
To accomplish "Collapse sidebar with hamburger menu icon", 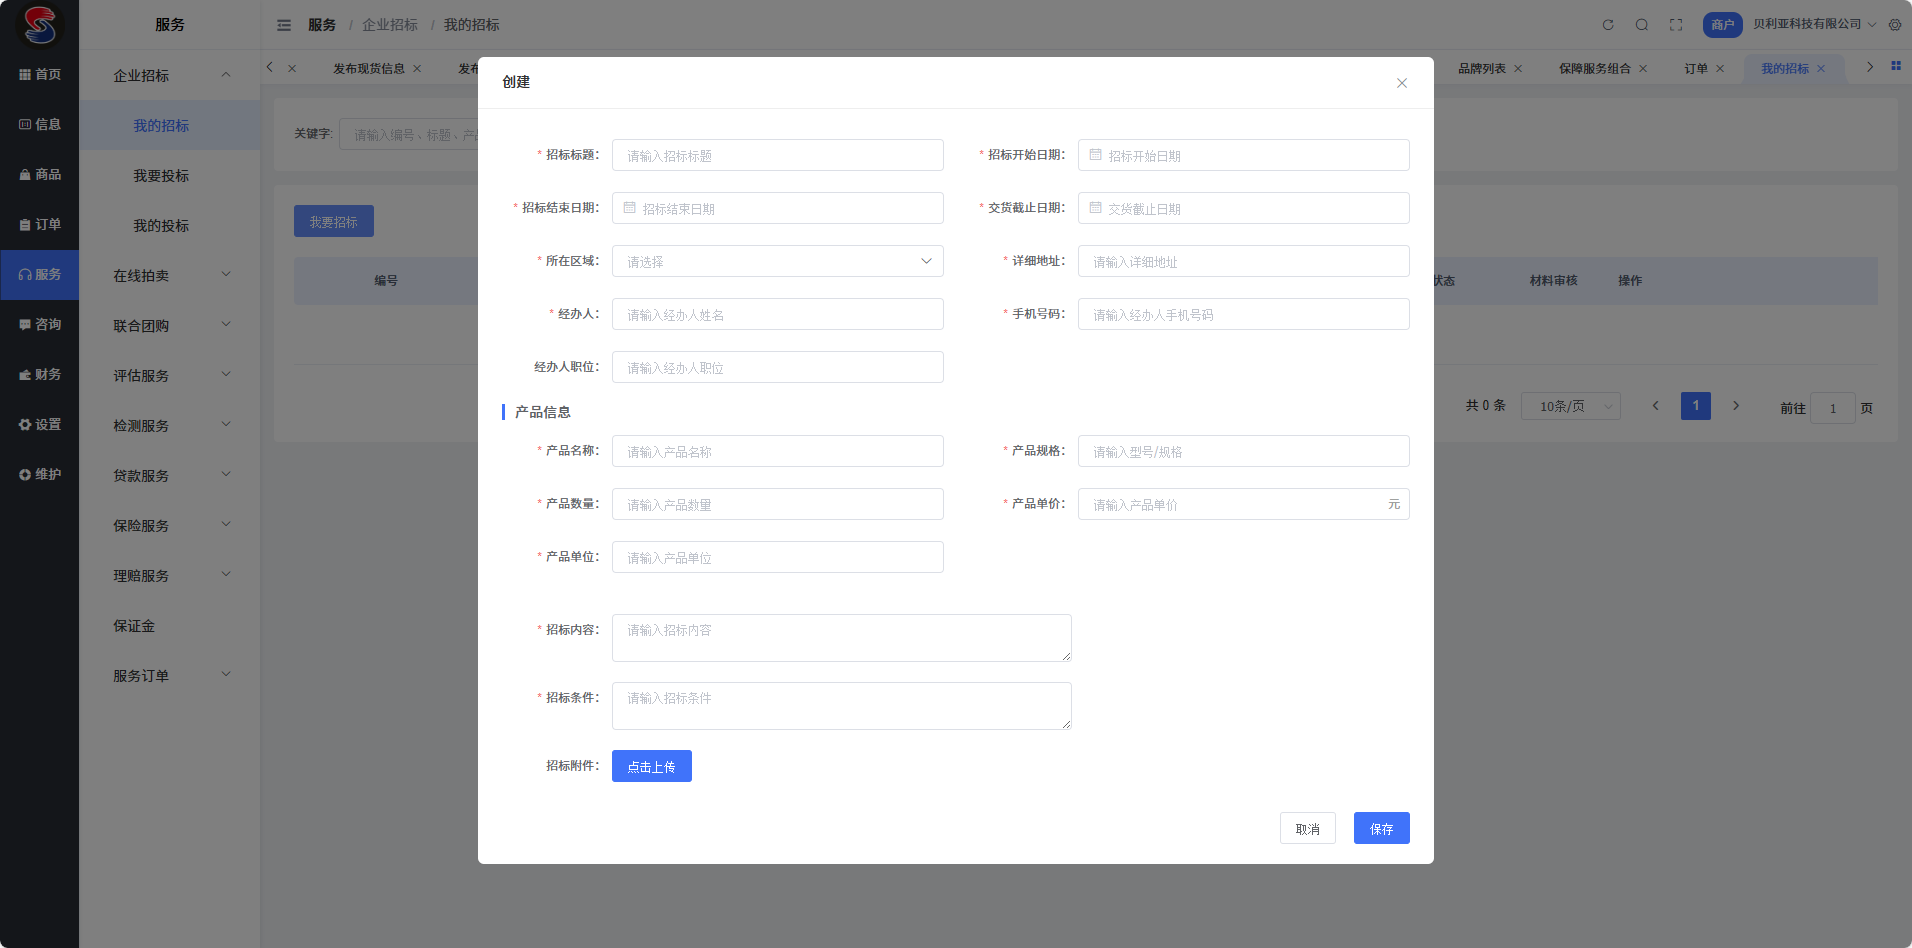I will pyautogui.click(x=284, y=25).
